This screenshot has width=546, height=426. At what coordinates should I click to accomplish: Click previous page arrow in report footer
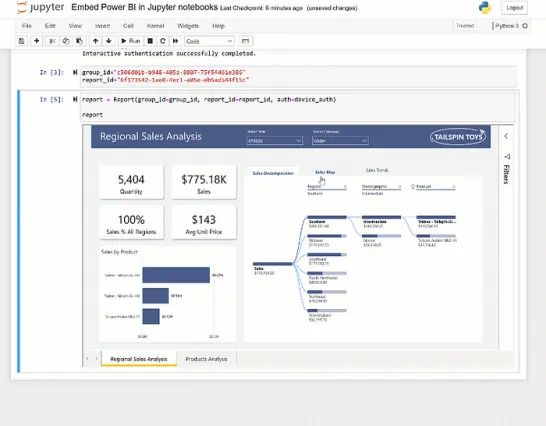click(87, 358)
